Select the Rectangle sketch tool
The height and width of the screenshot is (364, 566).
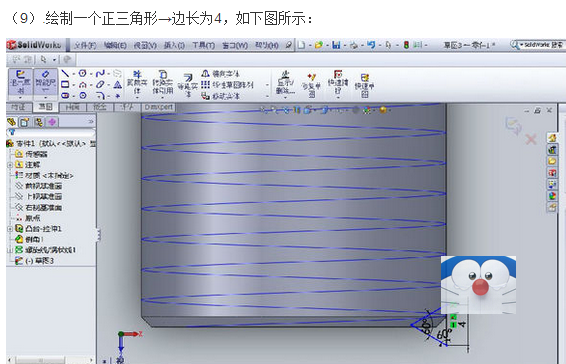pyautogui.click(x=65, y=85)
